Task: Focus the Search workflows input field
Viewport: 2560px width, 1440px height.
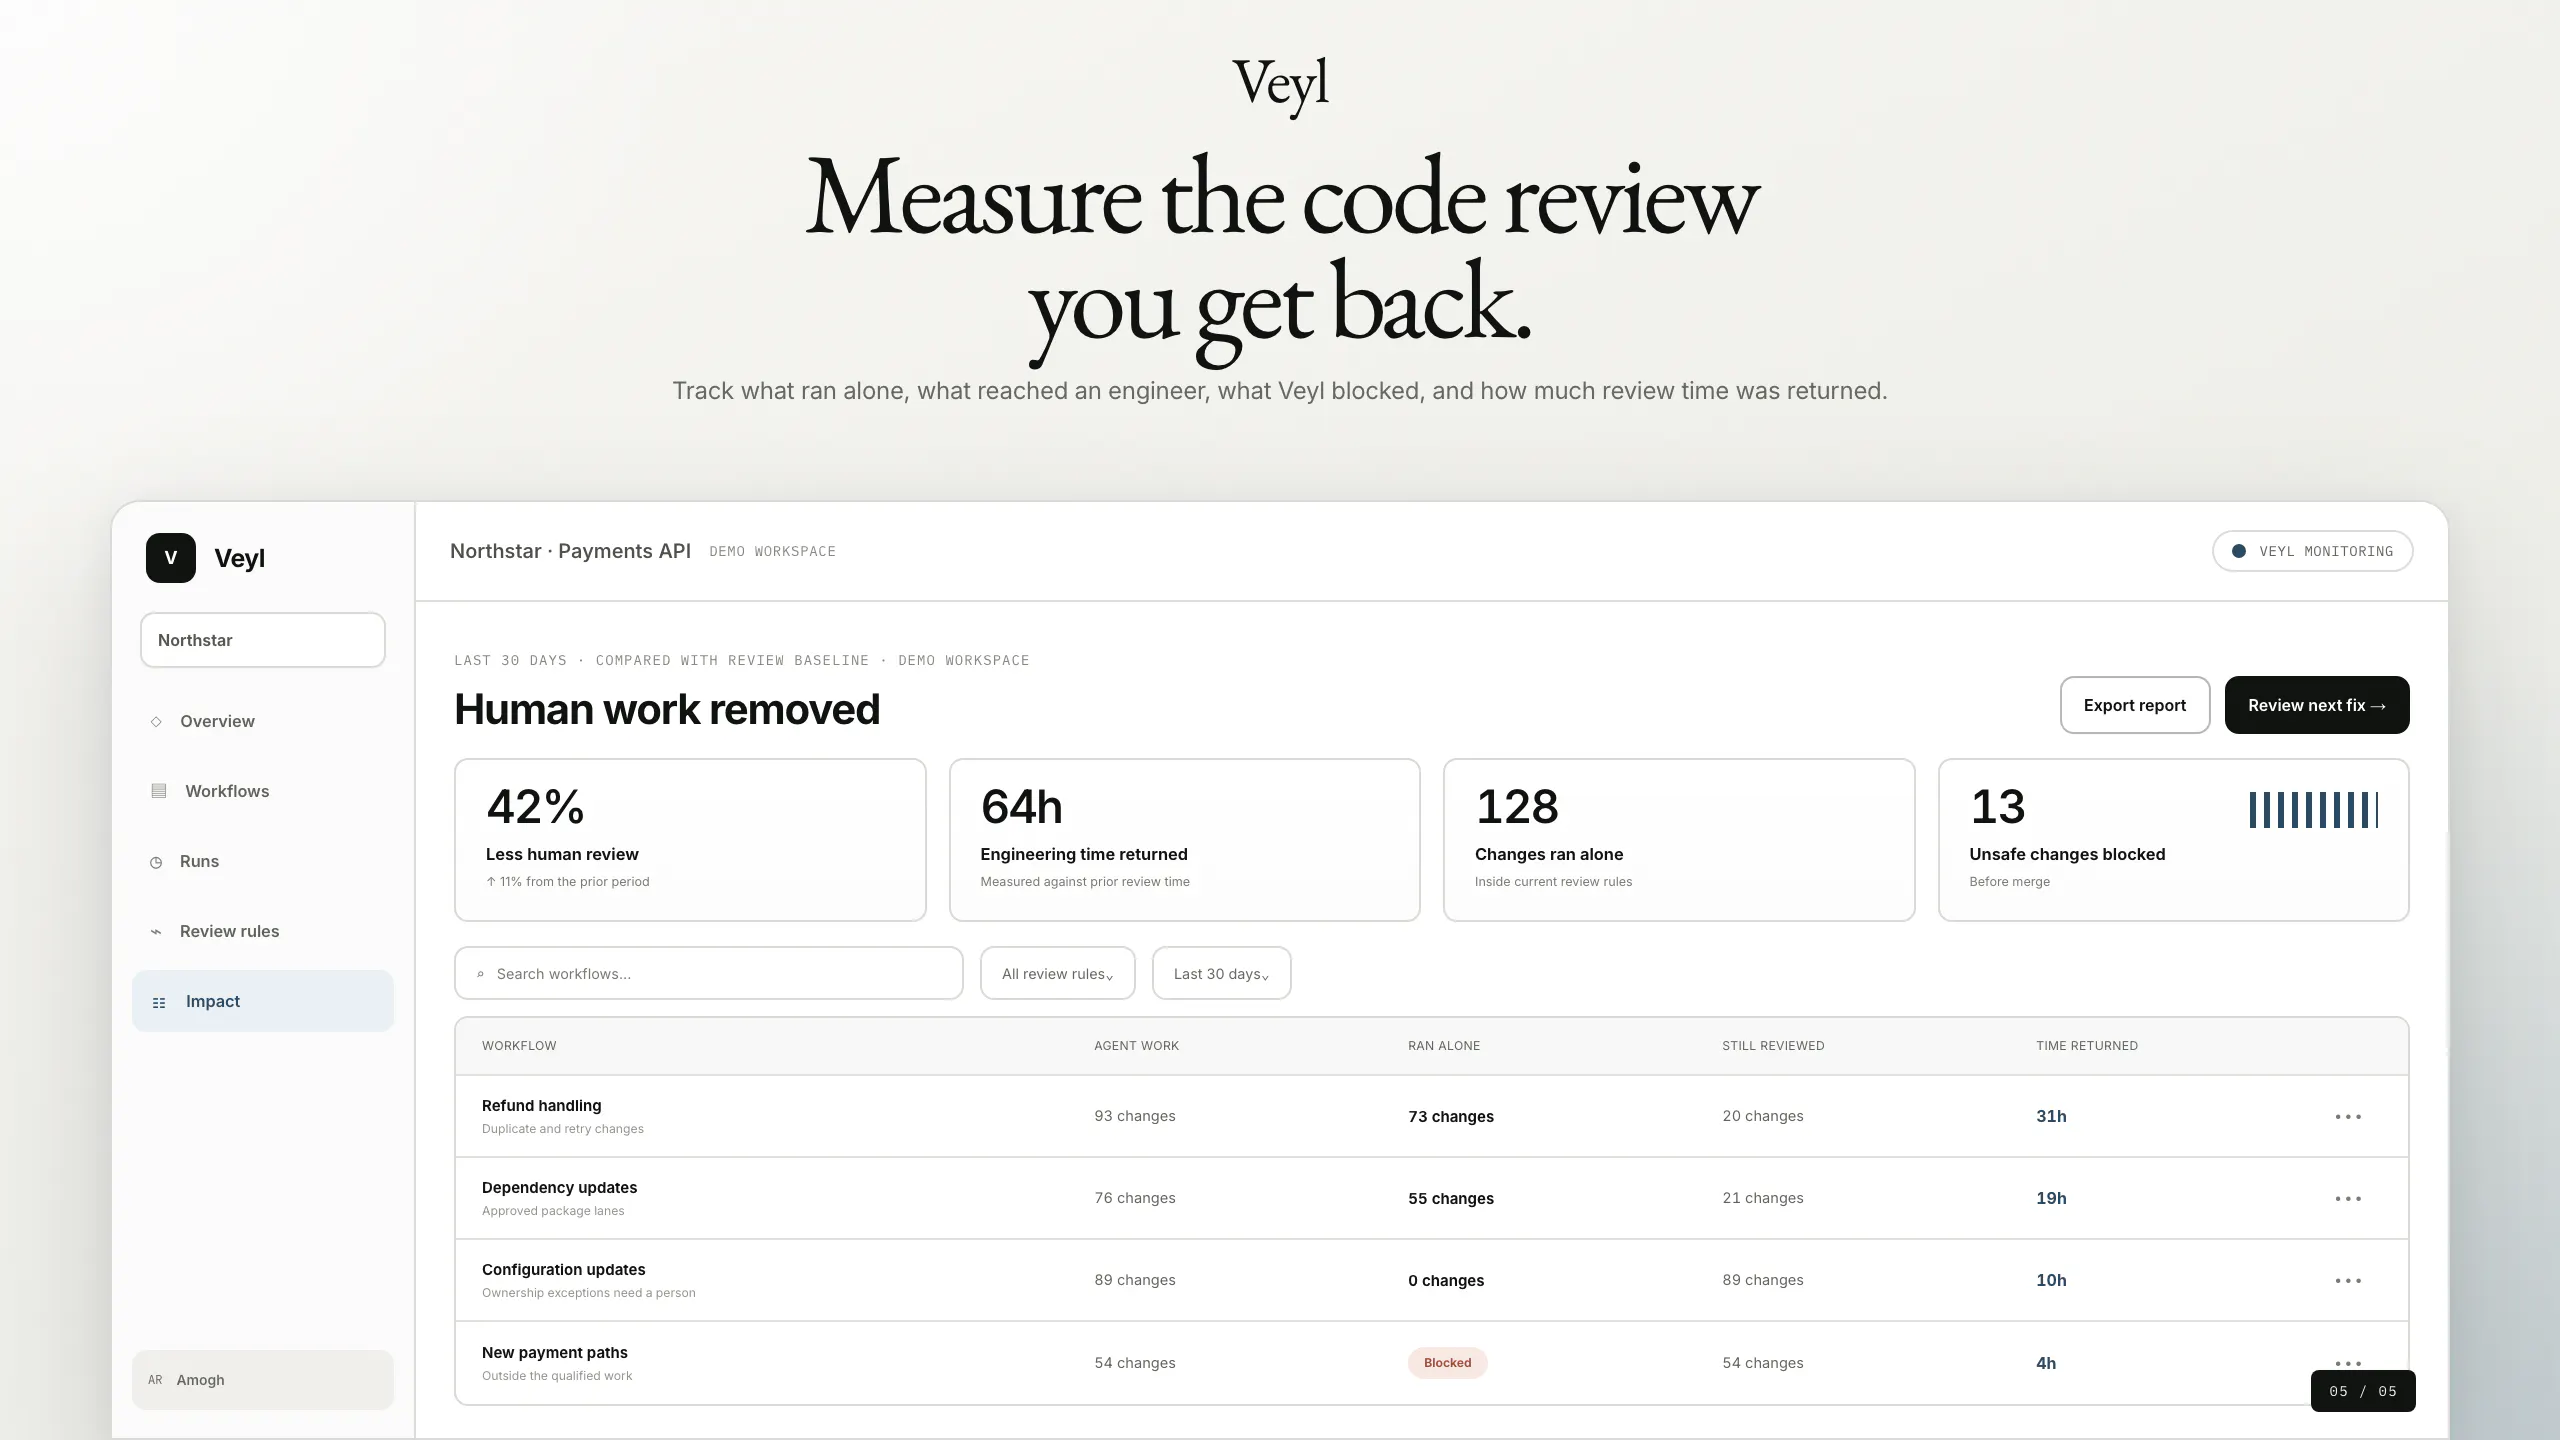Action: 709,973
